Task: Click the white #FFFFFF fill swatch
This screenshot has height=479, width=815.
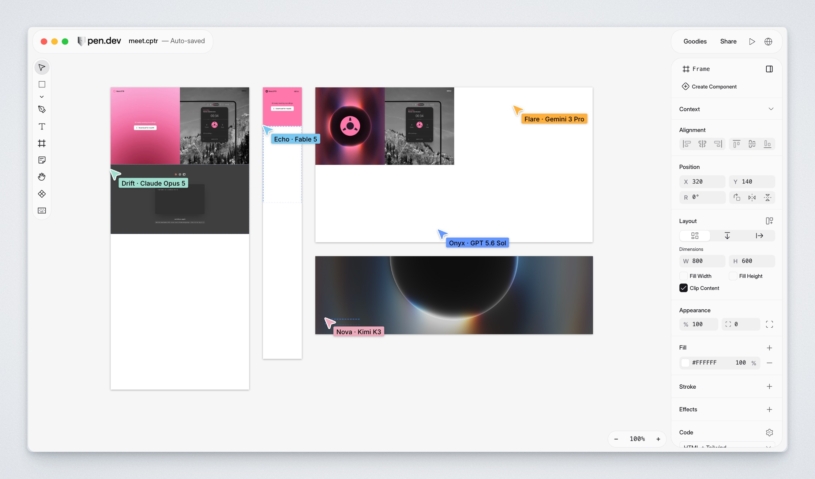Action: [x=685, y=363]
